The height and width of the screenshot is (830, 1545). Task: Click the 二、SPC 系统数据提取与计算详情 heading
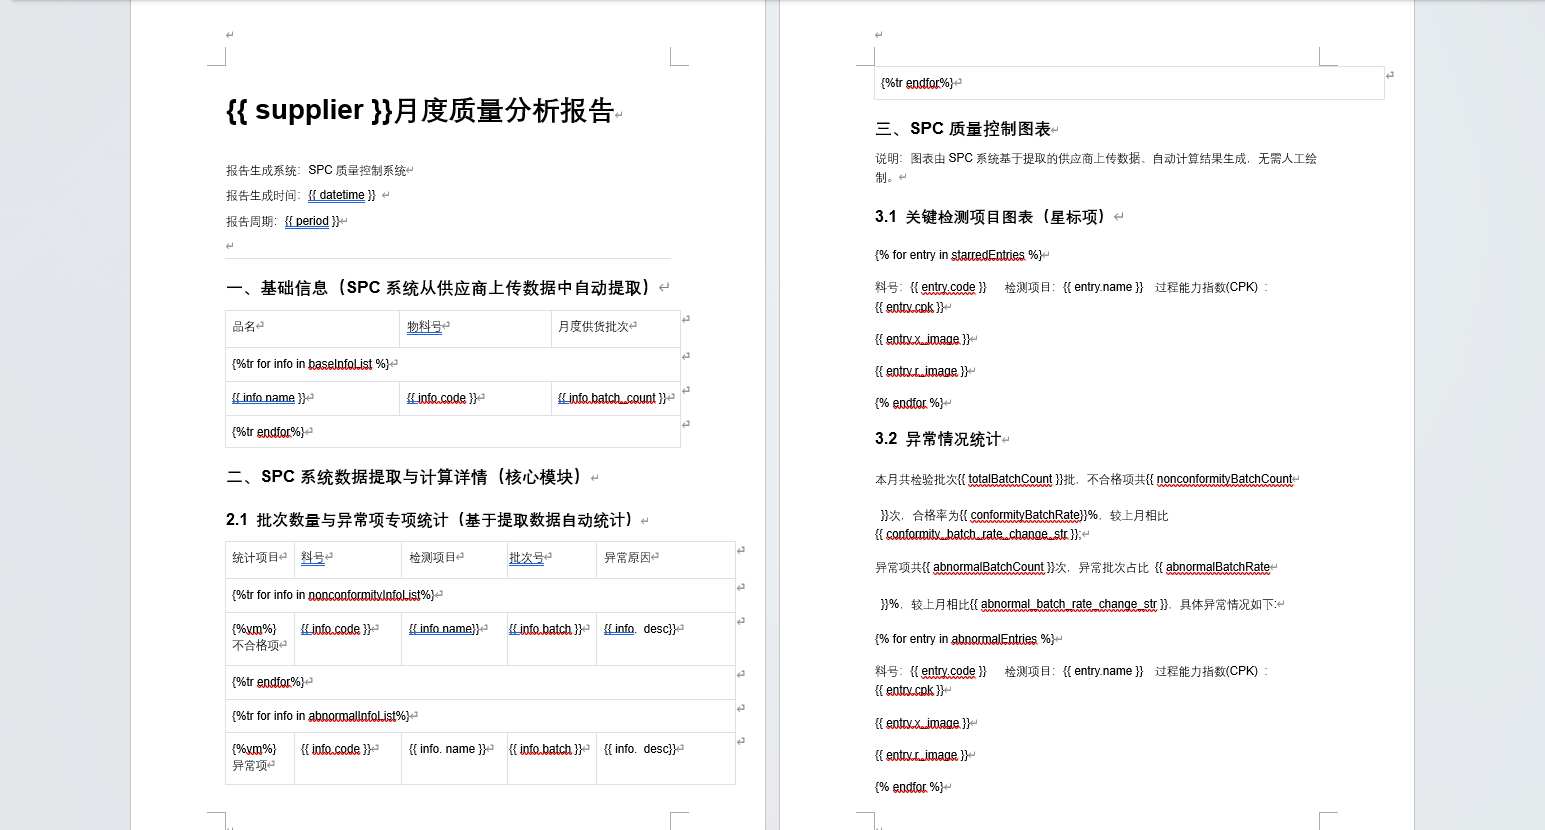405,477
